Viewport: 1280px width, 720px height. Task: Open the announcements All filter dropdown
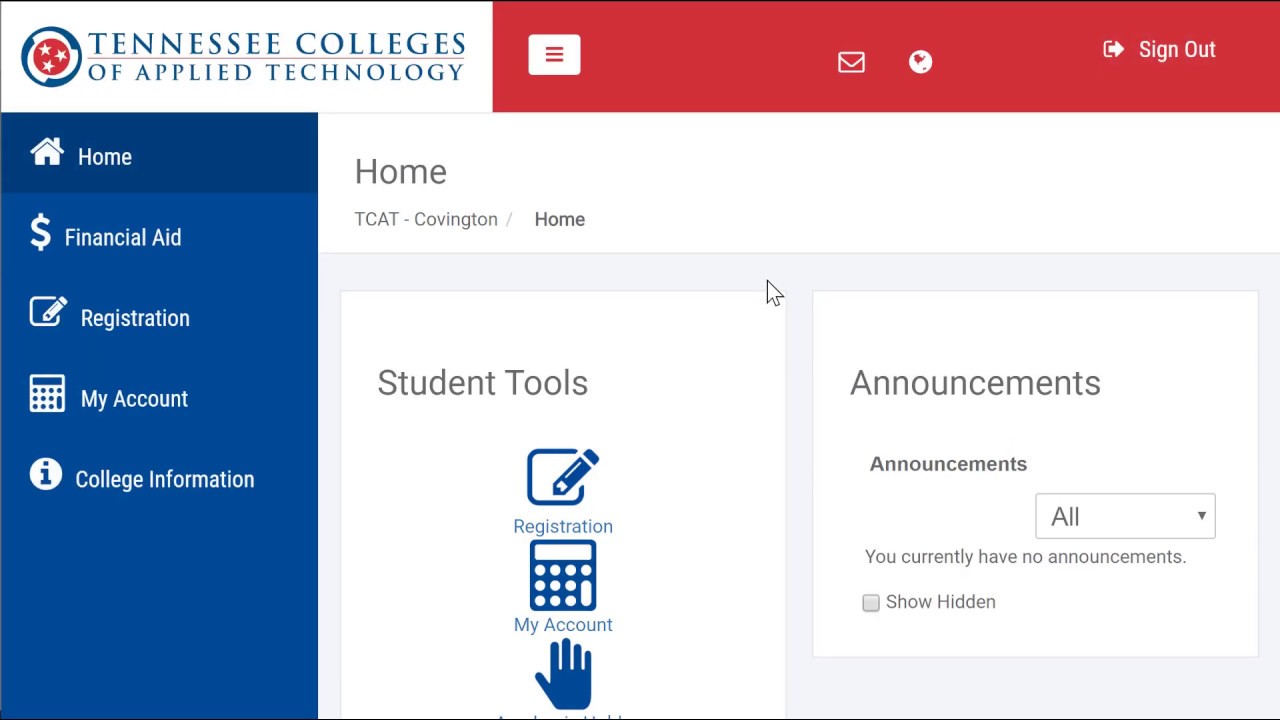pyautogui.click(x=1125, y=516)
